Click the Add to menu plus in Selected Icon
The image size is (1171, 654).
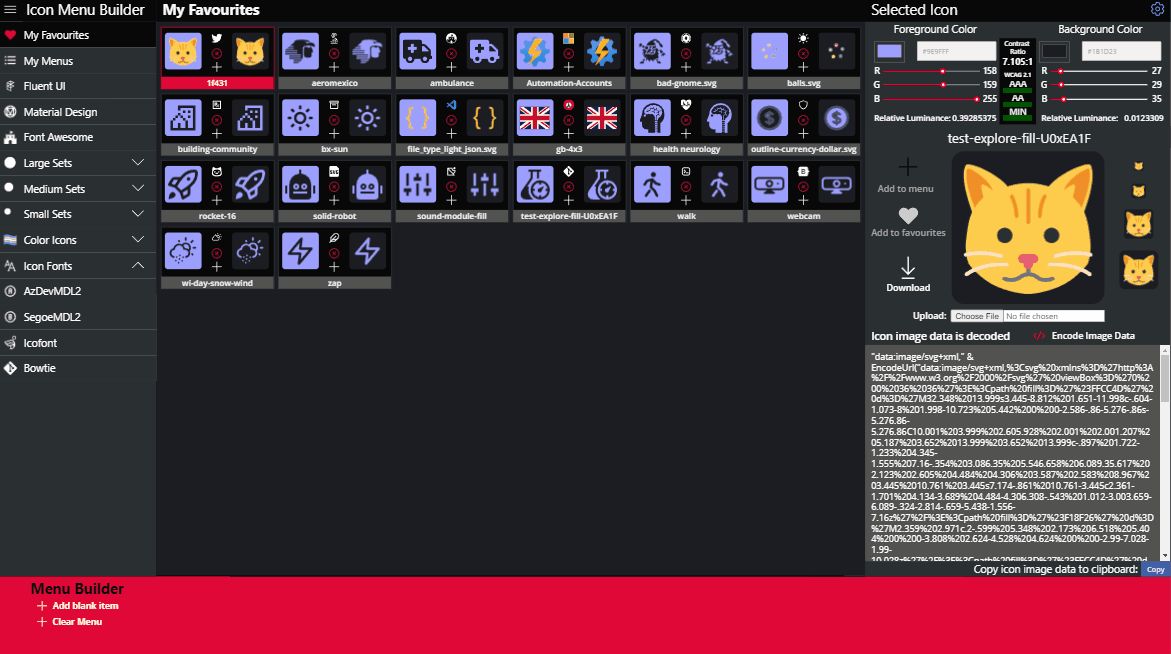pyautogui.click(x=907, y=166)
